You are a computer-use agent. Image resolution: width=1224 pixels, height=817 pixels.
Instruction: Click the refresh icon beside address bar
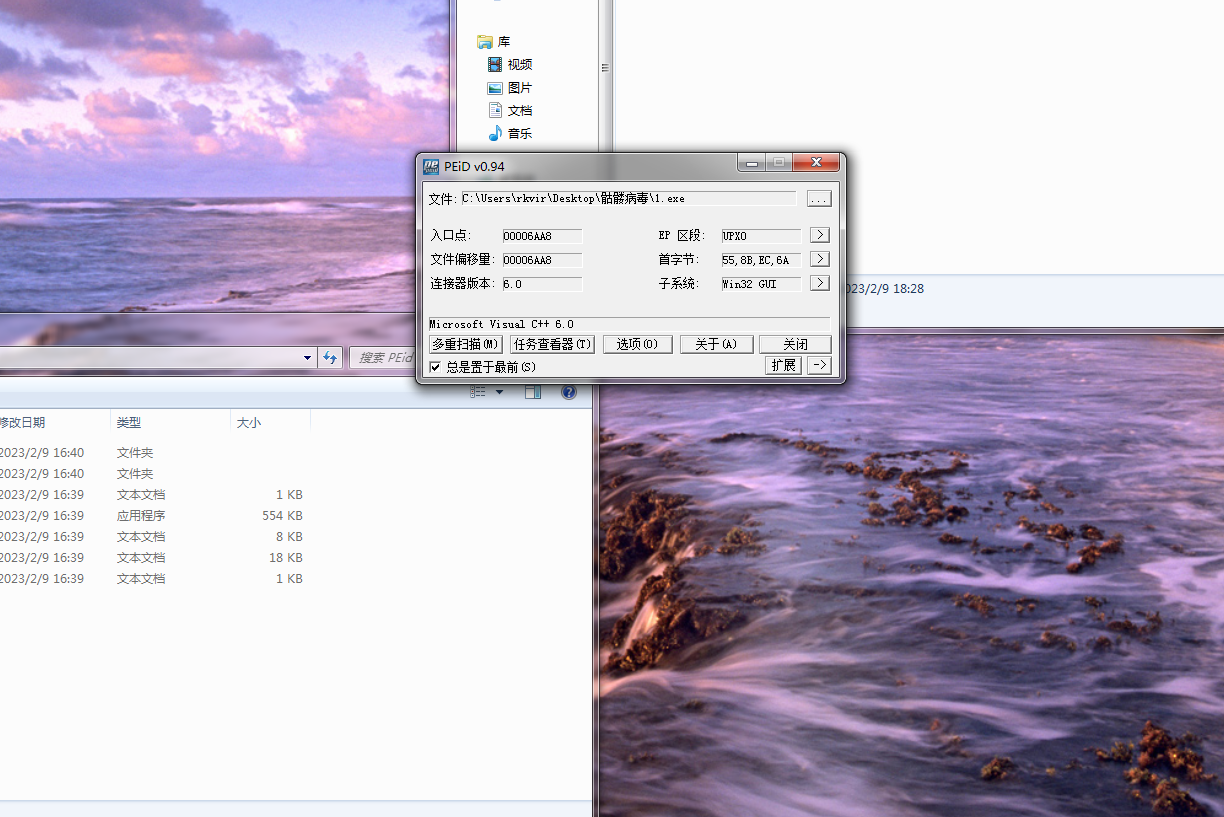coord(331,358)
